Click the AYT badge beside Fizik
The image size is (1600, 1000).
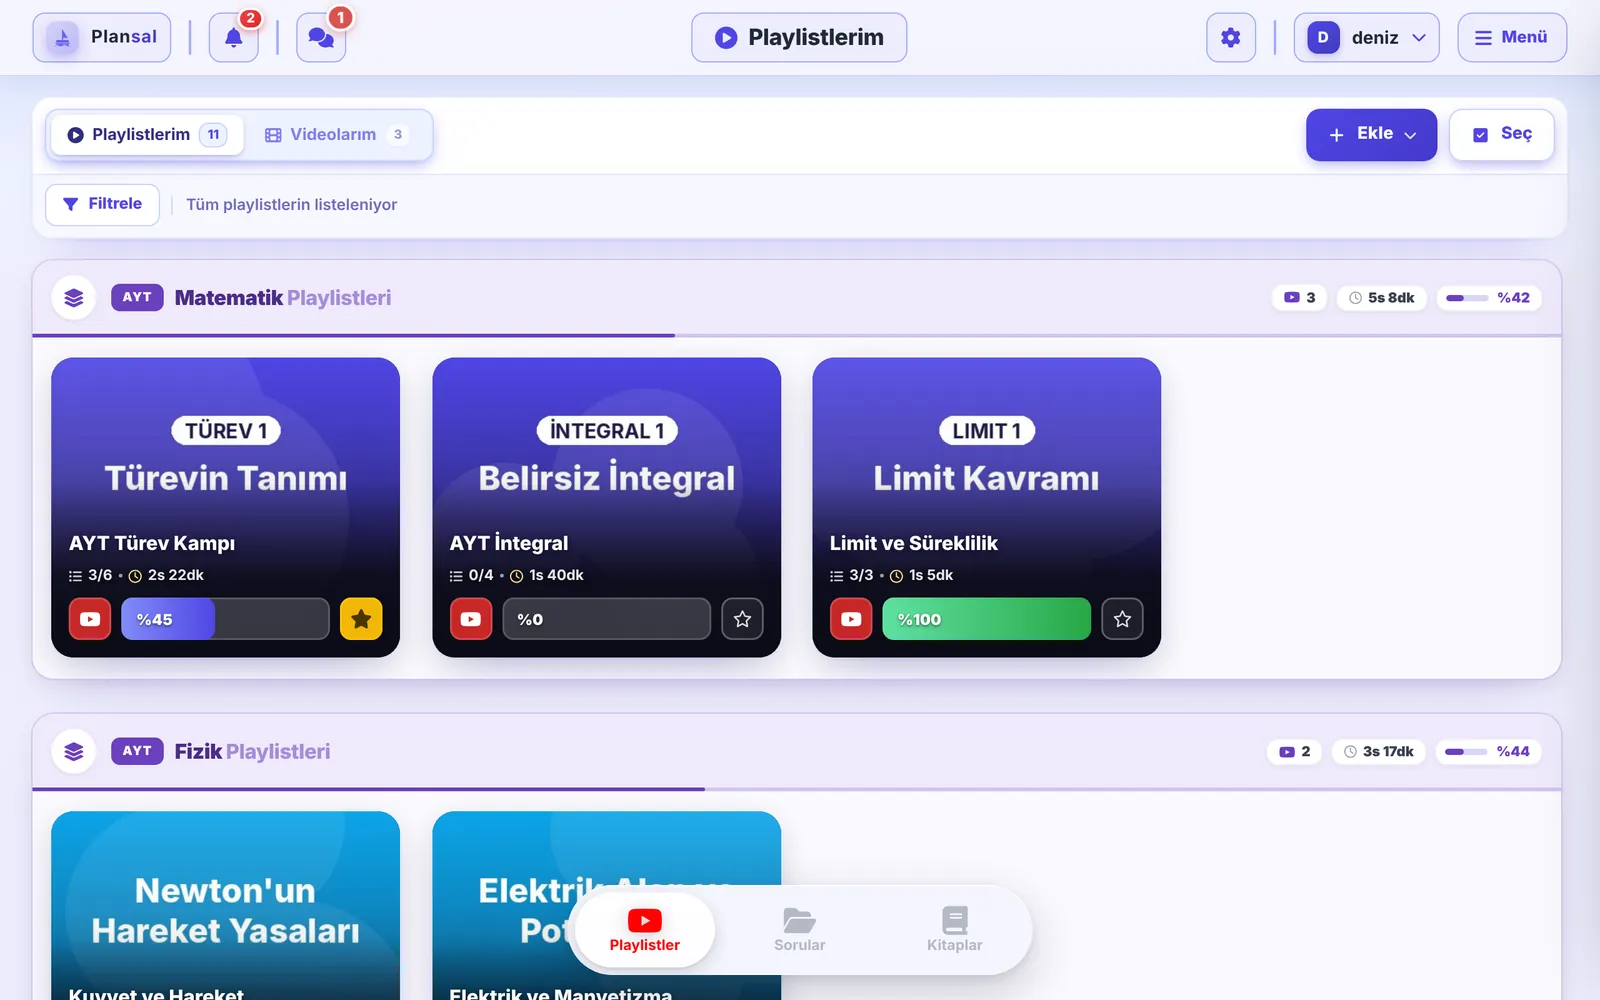(x=137, y=752)
